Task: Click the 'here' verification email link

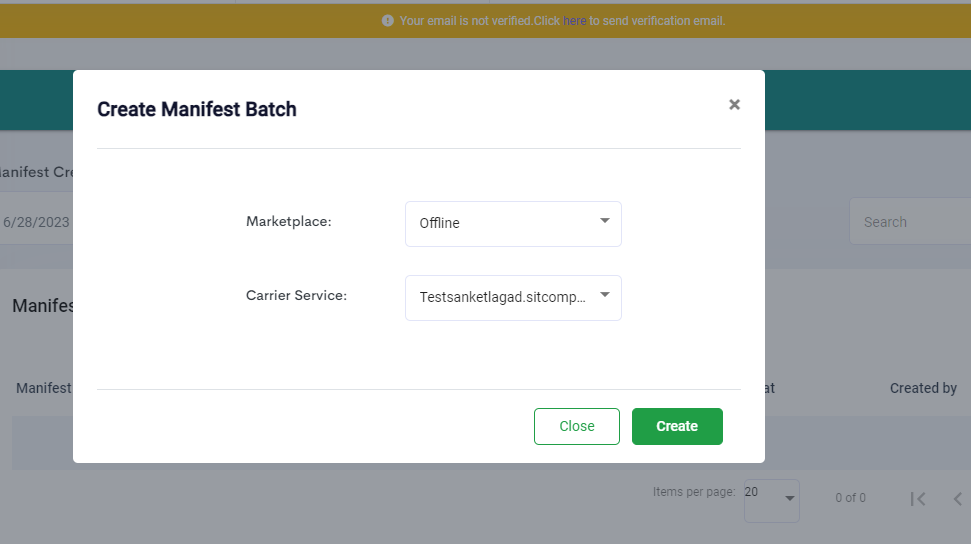Action: coord(574,21)
